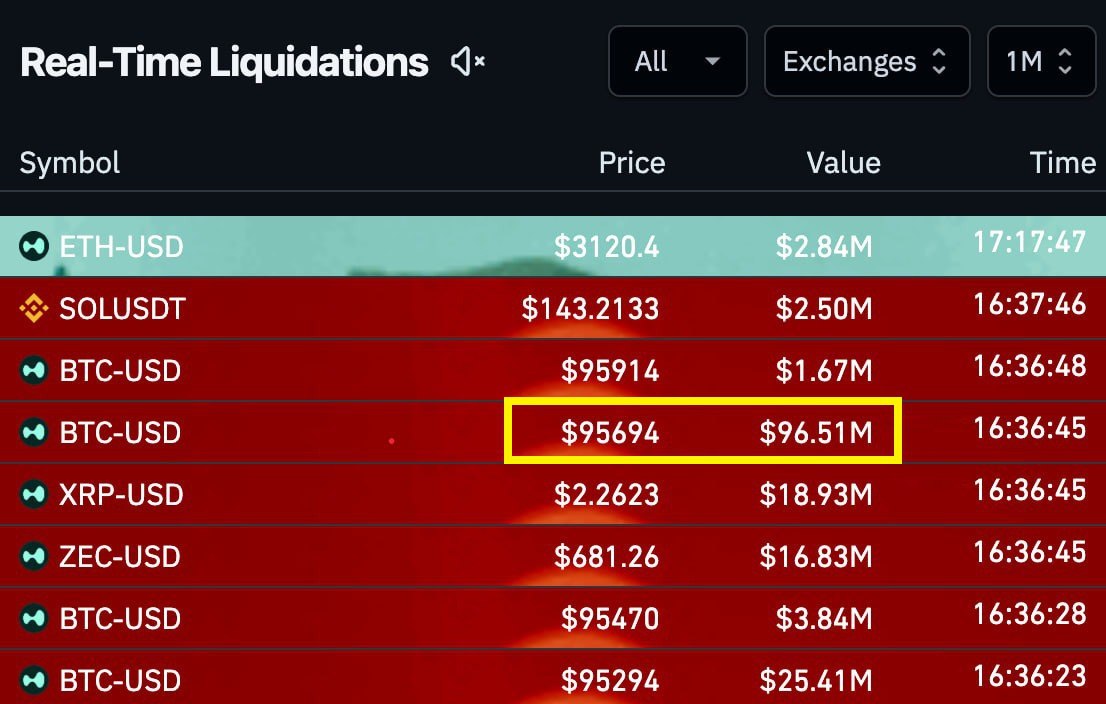Viewport: 1106px width, 704px height.
Task: Click the ZEC-USD exchange icon
Action: click(x=34, y=557)
